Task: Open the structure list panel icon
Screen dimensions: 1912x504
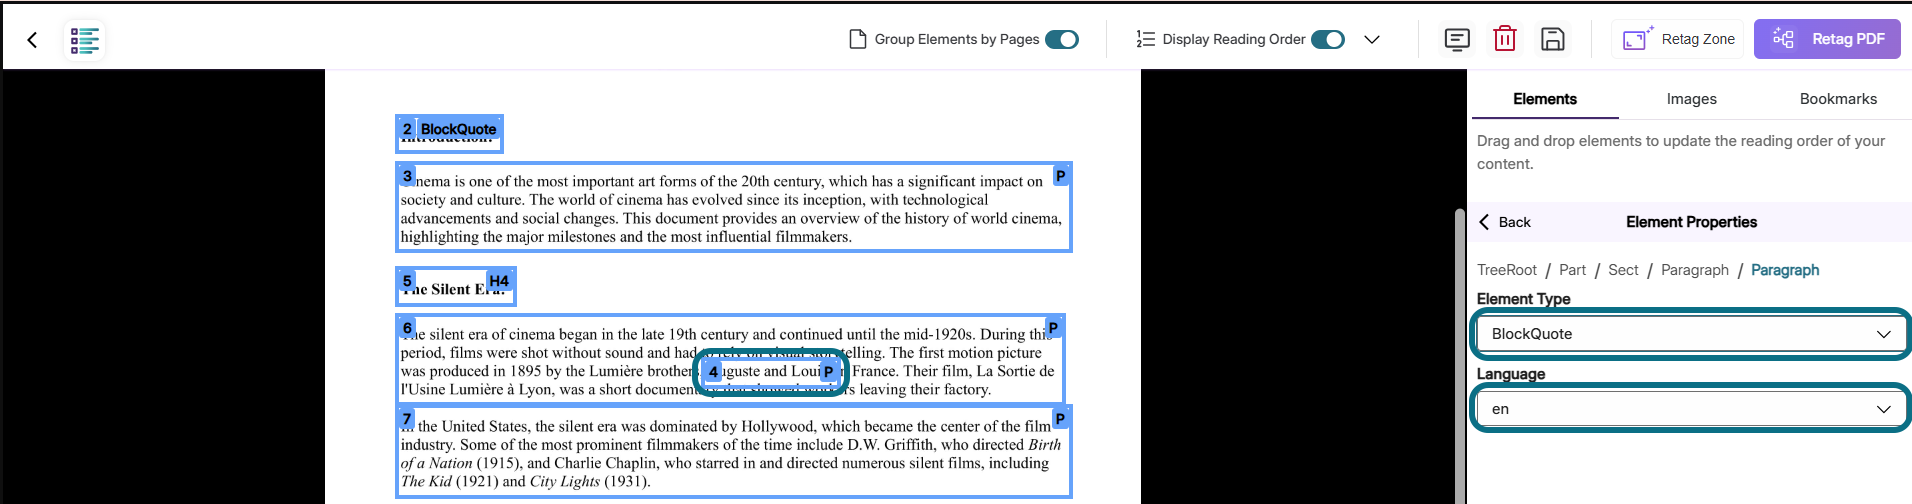Action: pos(85,40)
